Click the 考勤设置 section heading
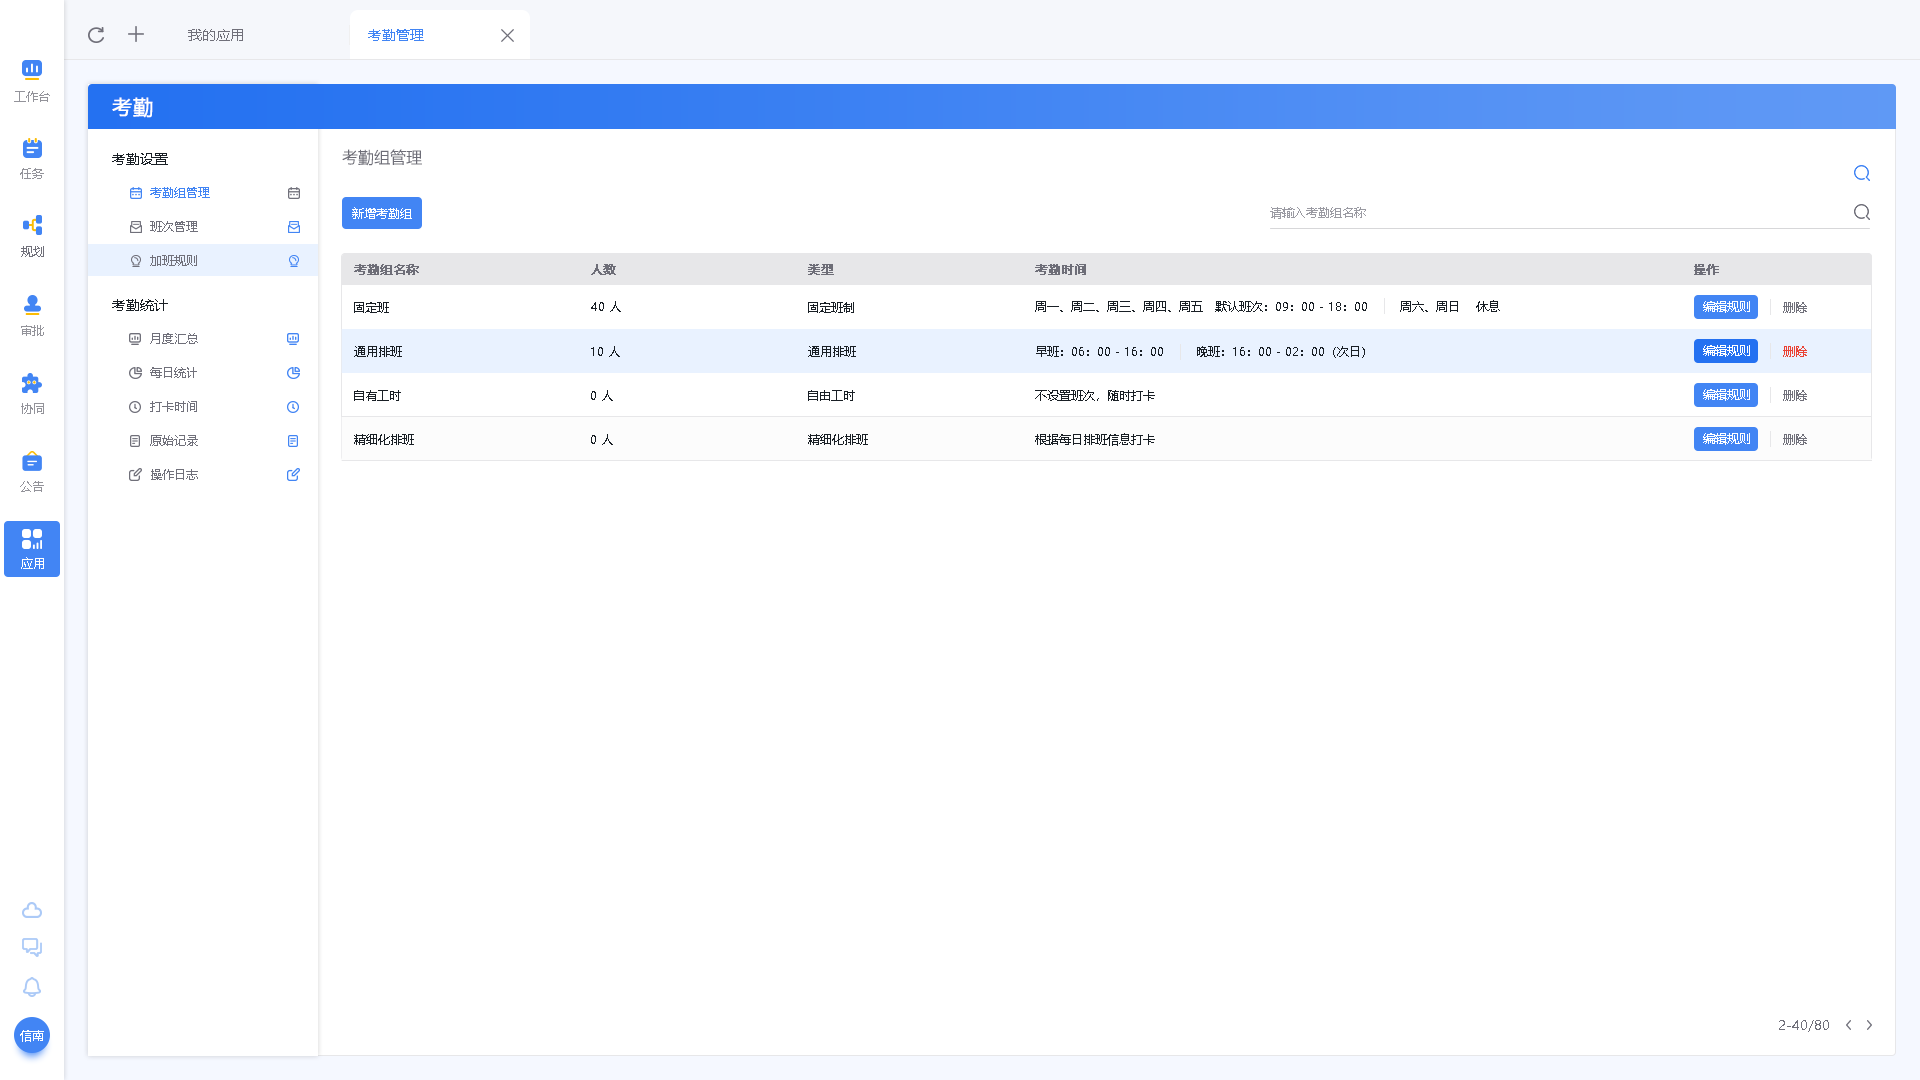 coord(140,159)
